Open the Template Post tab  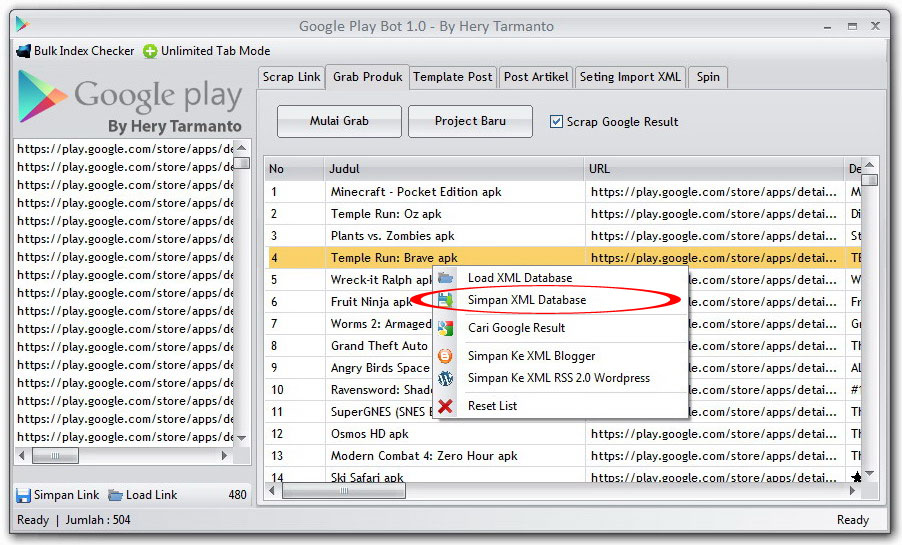(x=453, y=77)
